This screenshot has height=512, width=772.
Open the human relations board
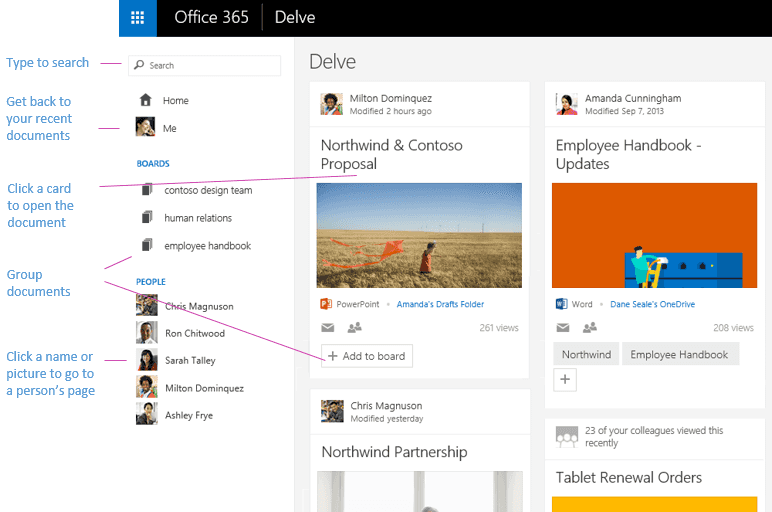198,218
